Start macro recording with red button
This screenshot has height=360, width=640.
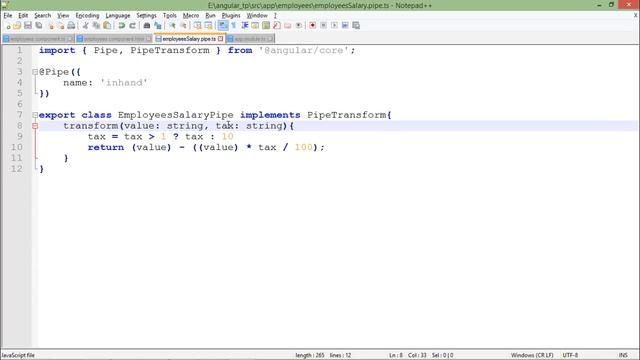tap(313, 26)
